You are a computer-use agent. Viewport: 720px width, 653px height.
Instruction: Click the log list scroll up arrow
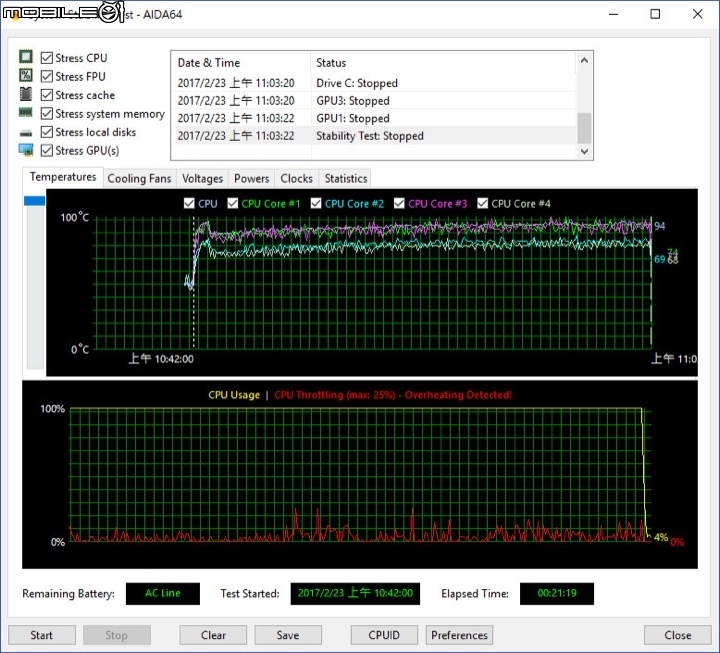(584, 60)
